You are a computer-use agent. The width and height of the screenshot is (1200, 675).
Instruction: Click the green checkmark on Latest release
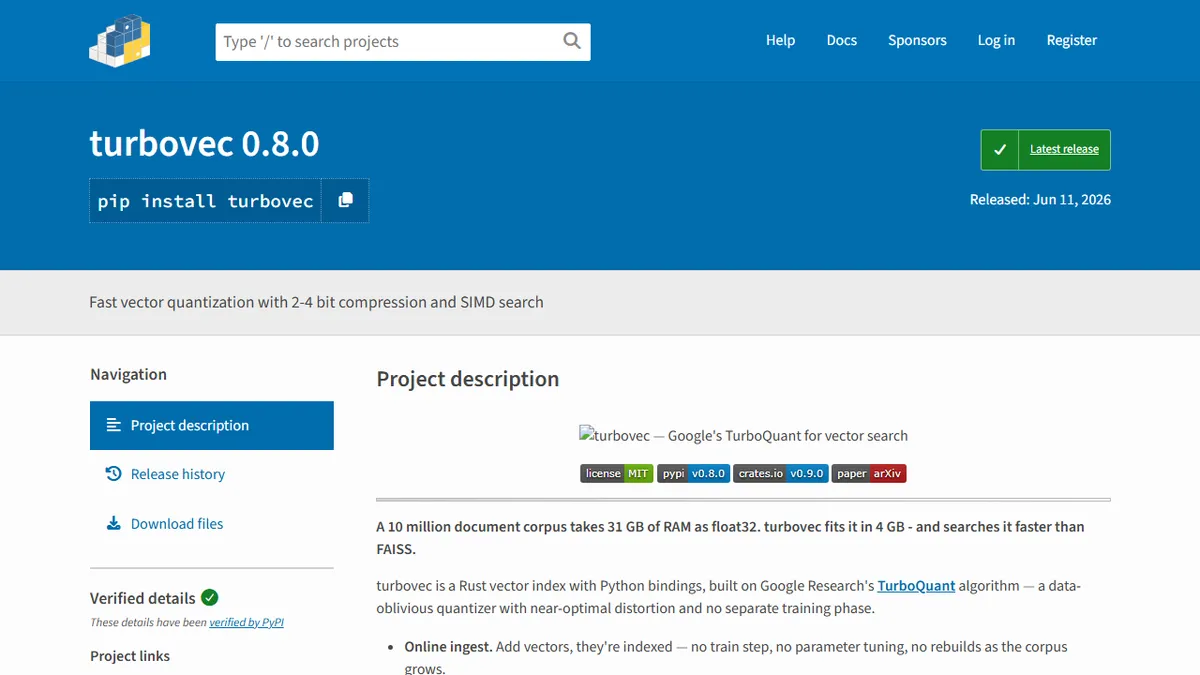(999, 149)
